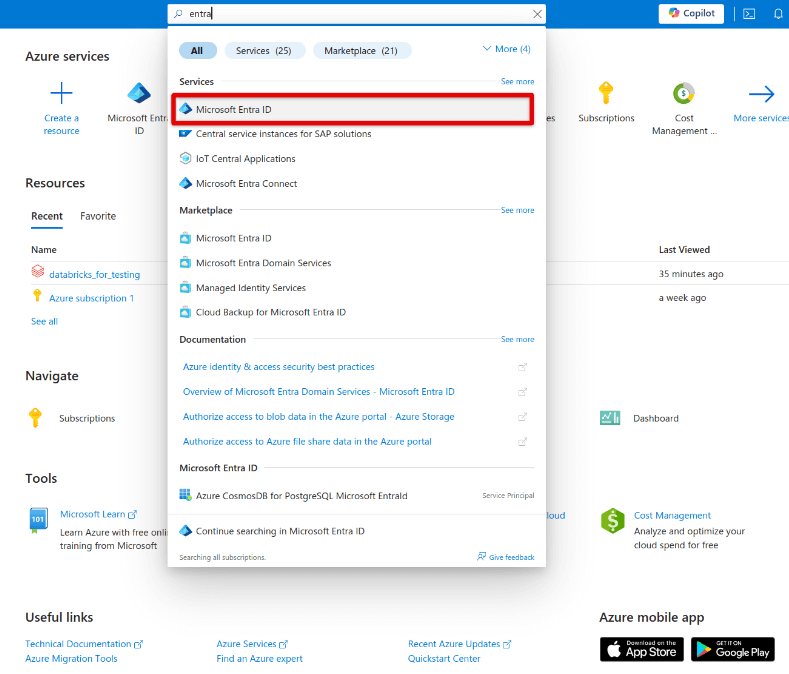
Task: Click Get it on Google Play badge
Action: pyautogui.click(x=733, y=649)
